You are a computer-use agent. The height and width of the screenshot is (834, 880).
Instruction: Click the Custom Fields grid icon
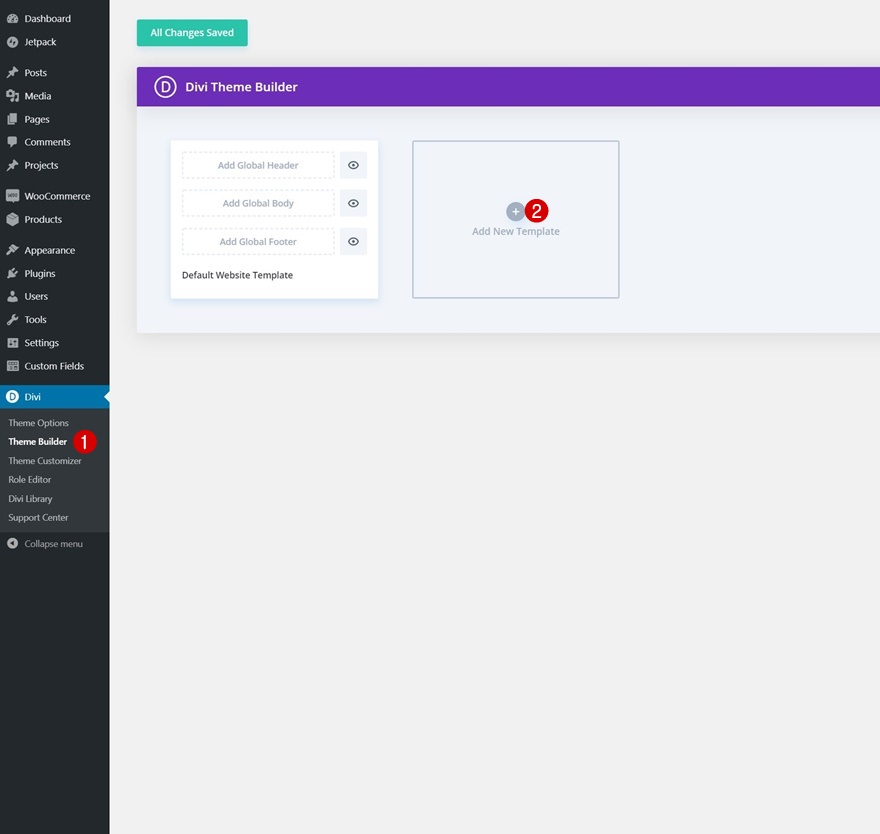coord(12,366)
